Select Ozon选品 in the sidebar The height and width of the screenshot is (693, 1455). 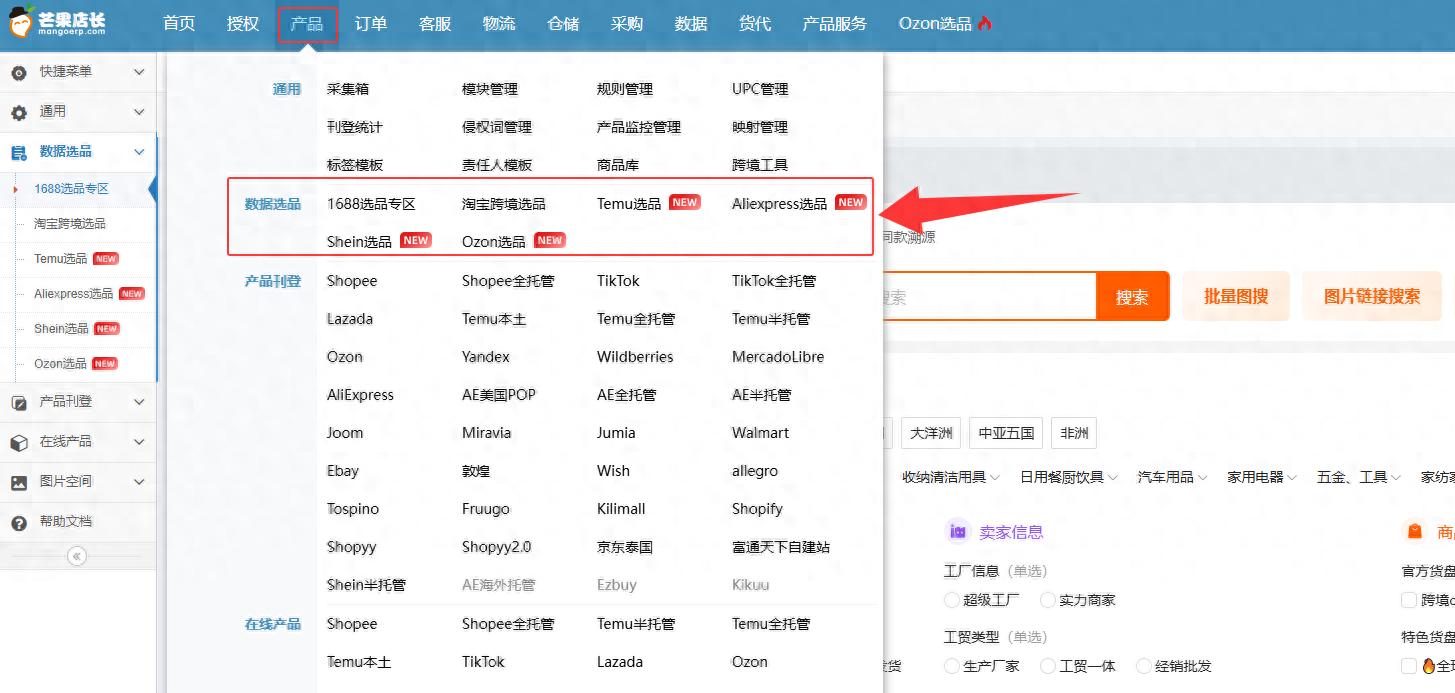coord(61,364)
